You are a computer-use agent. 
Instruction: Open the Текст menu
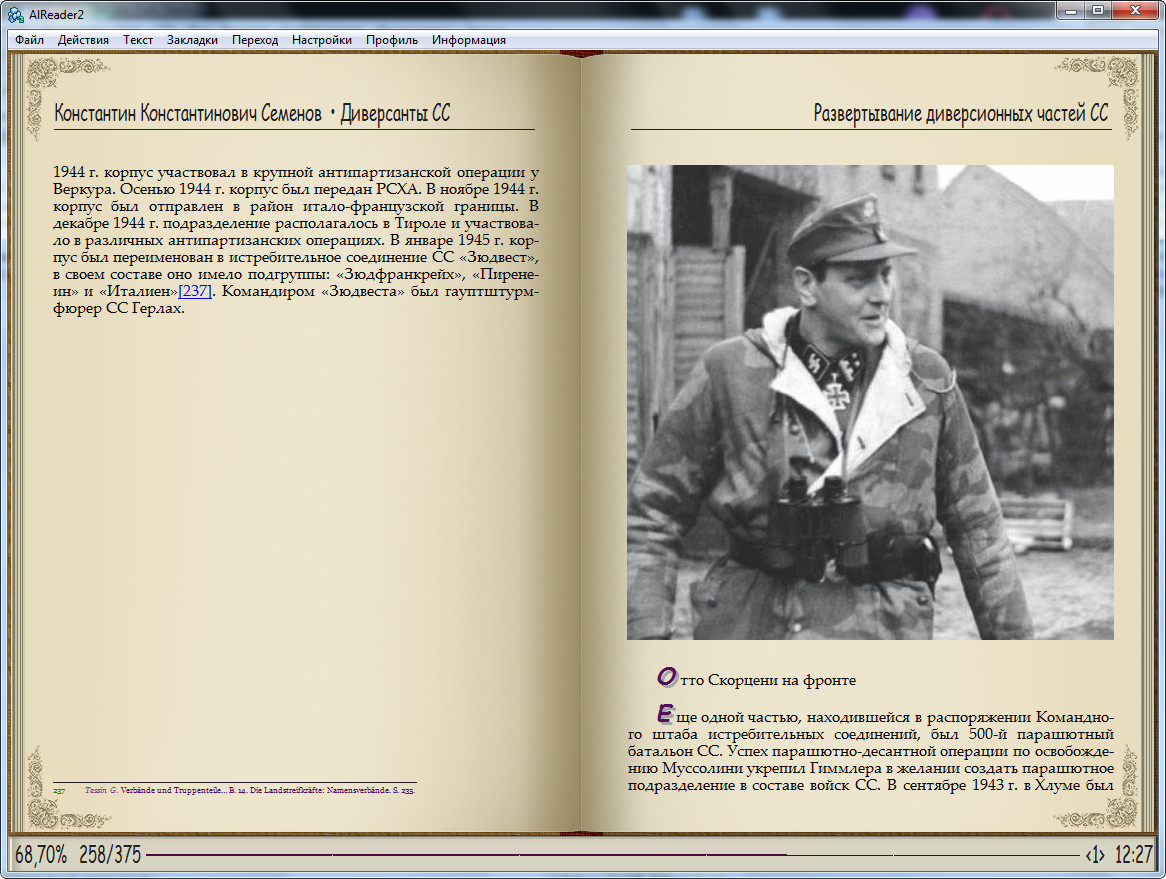coord(138,40)
